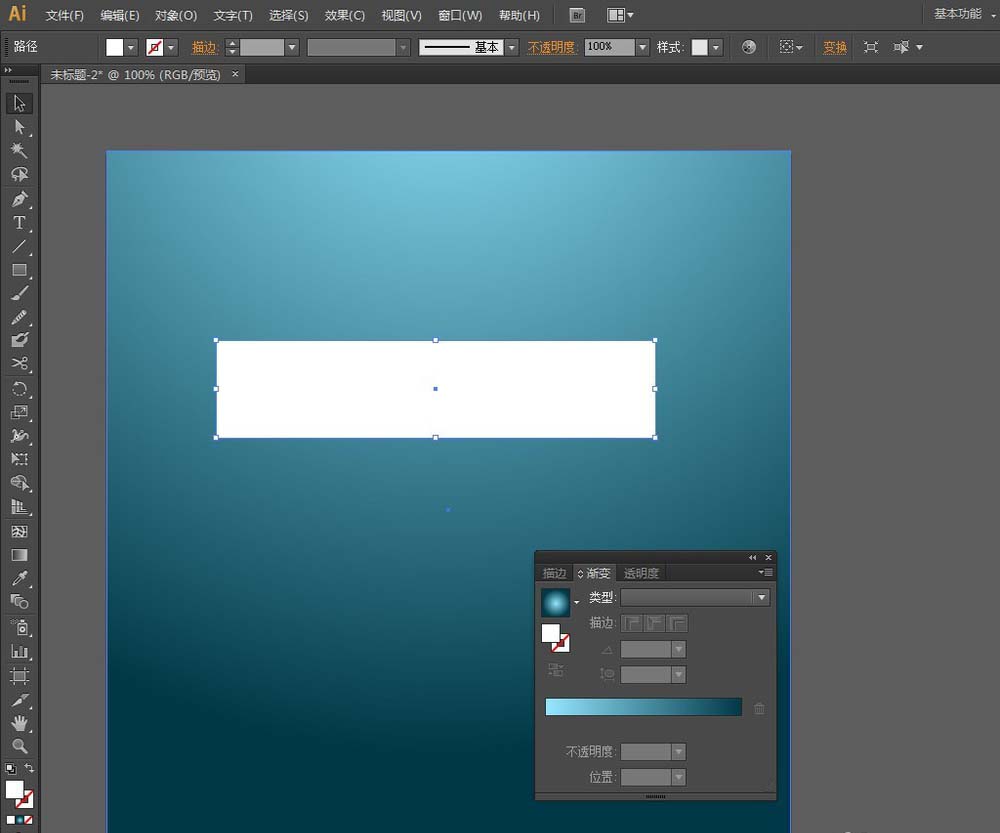Select the Scissors tool
The height and width of the screenshot is (833, 1000).
click(19, 364)
